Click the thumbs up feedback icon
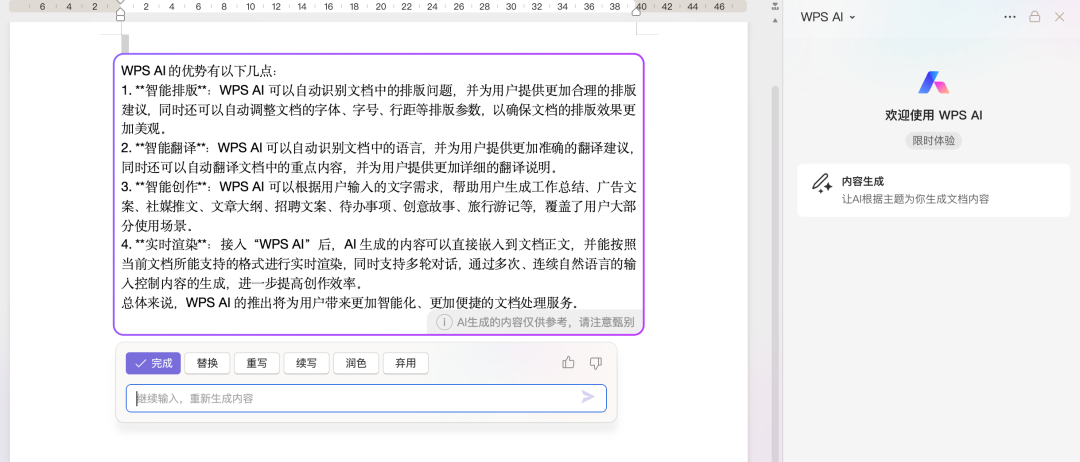The width and height of the screenshot is (1080, 462). tap(568, 363)
